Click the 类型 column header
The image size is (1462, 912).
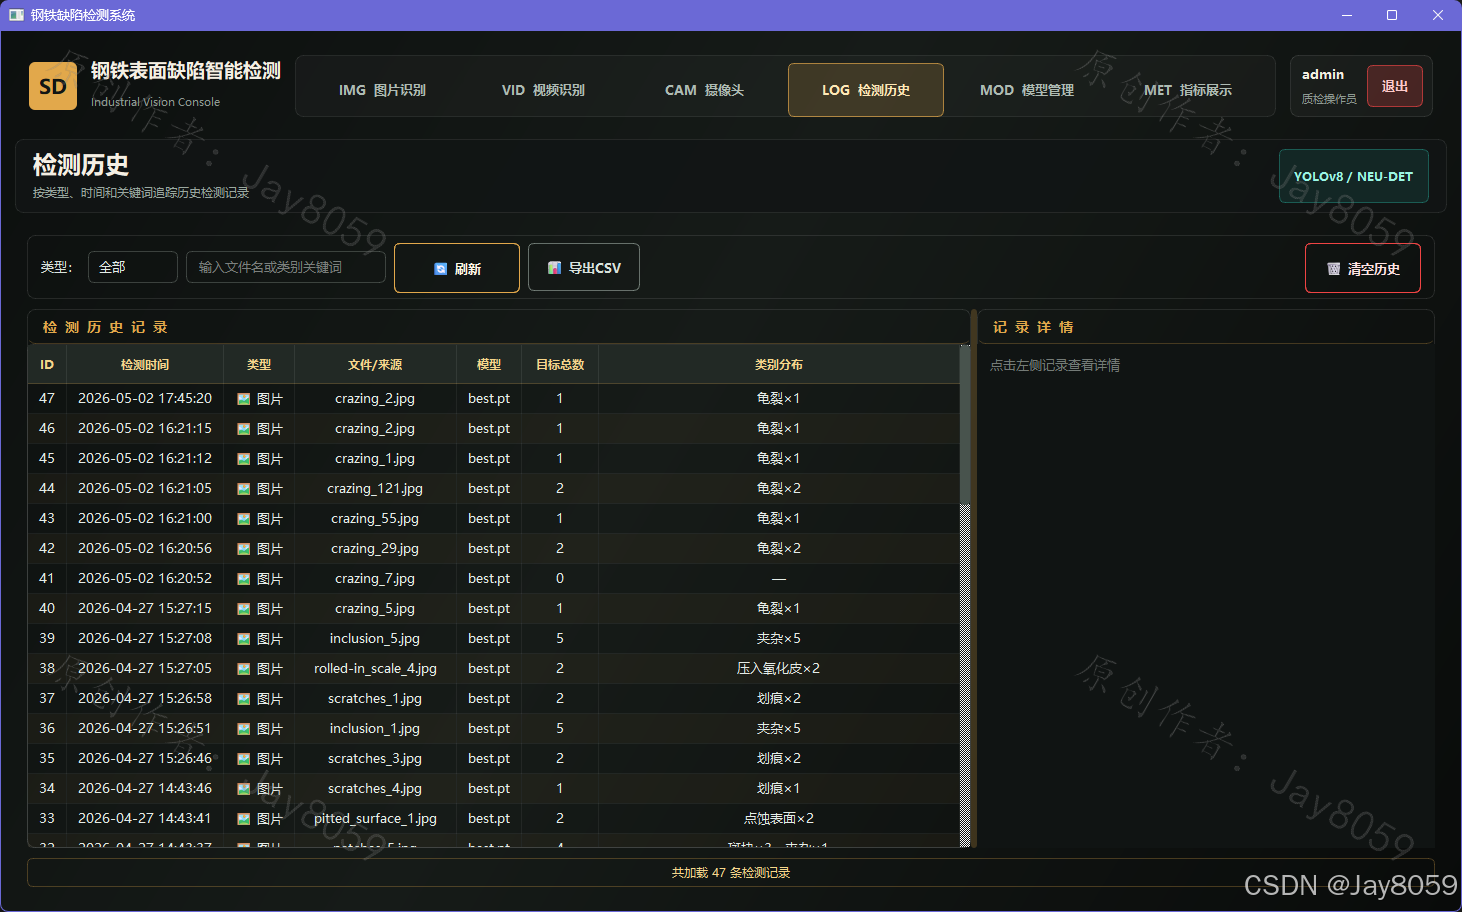point(259,364)
